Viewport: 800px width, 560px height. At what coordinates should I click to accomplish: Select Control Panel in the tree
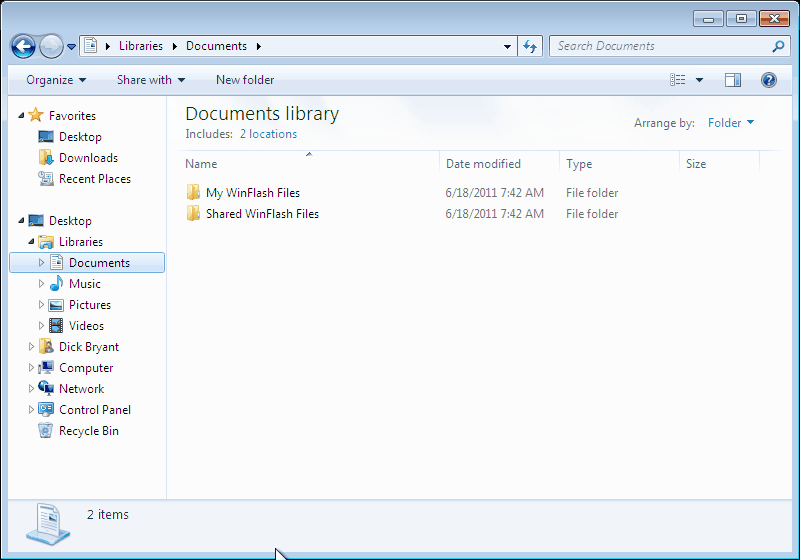click(x=95, y=410)
